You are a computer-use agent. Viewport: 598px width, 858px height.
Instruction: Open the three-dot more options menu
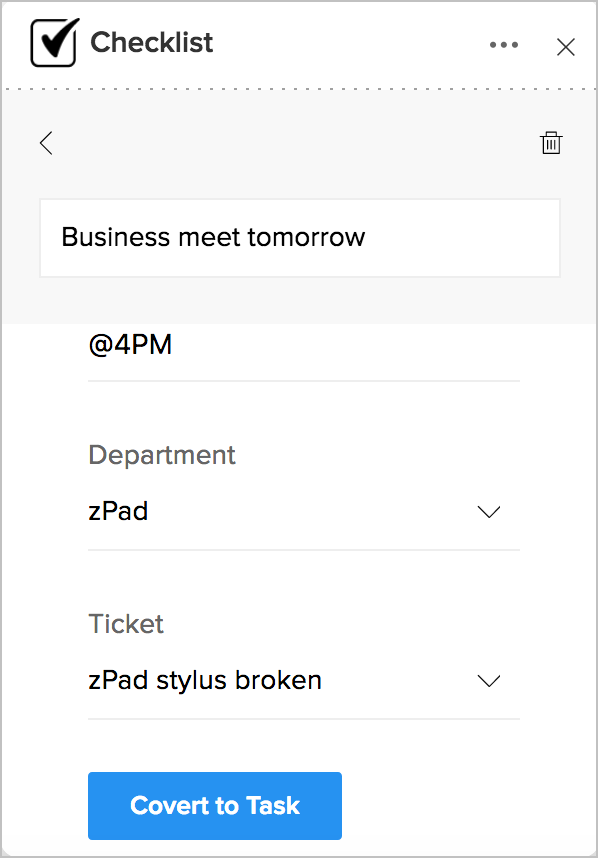click(504, 45)
